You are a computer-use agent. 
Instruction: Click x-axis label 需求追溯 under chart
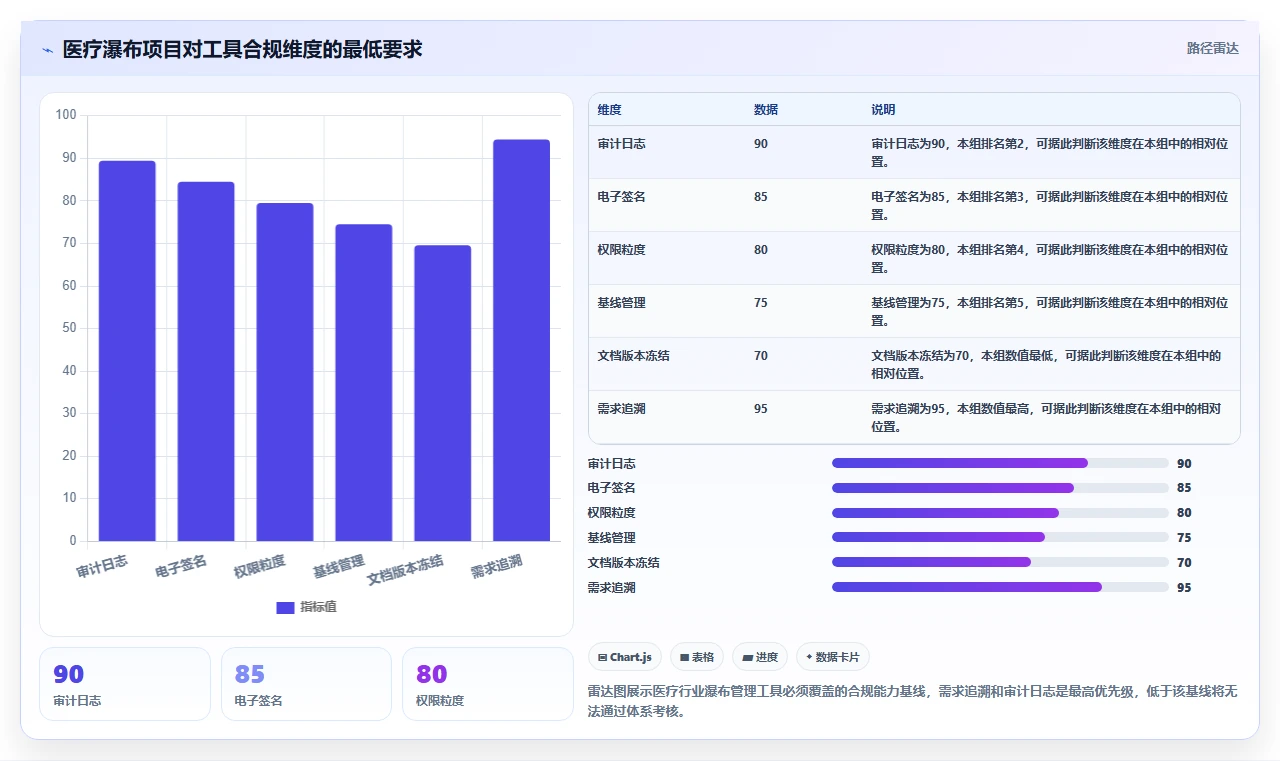click(x=497, y=567)
